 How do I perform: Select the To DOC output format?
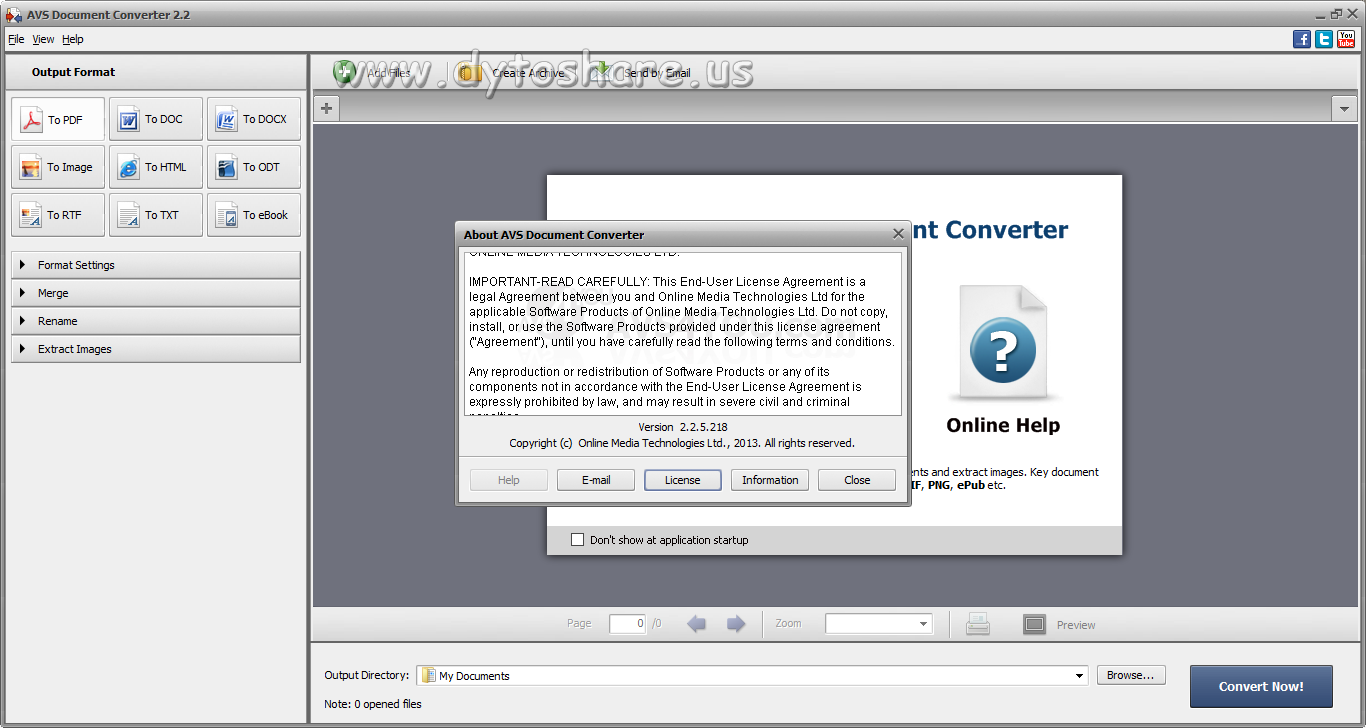click(x=155, y=118)
